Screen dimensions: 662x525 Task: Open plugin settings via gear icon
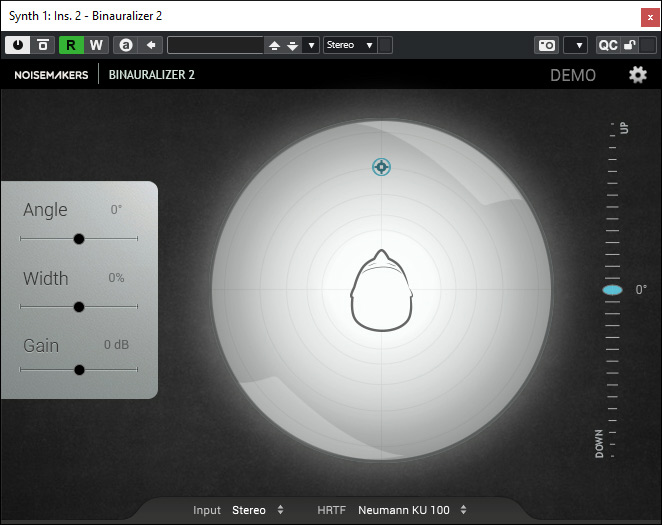[637, 75]
